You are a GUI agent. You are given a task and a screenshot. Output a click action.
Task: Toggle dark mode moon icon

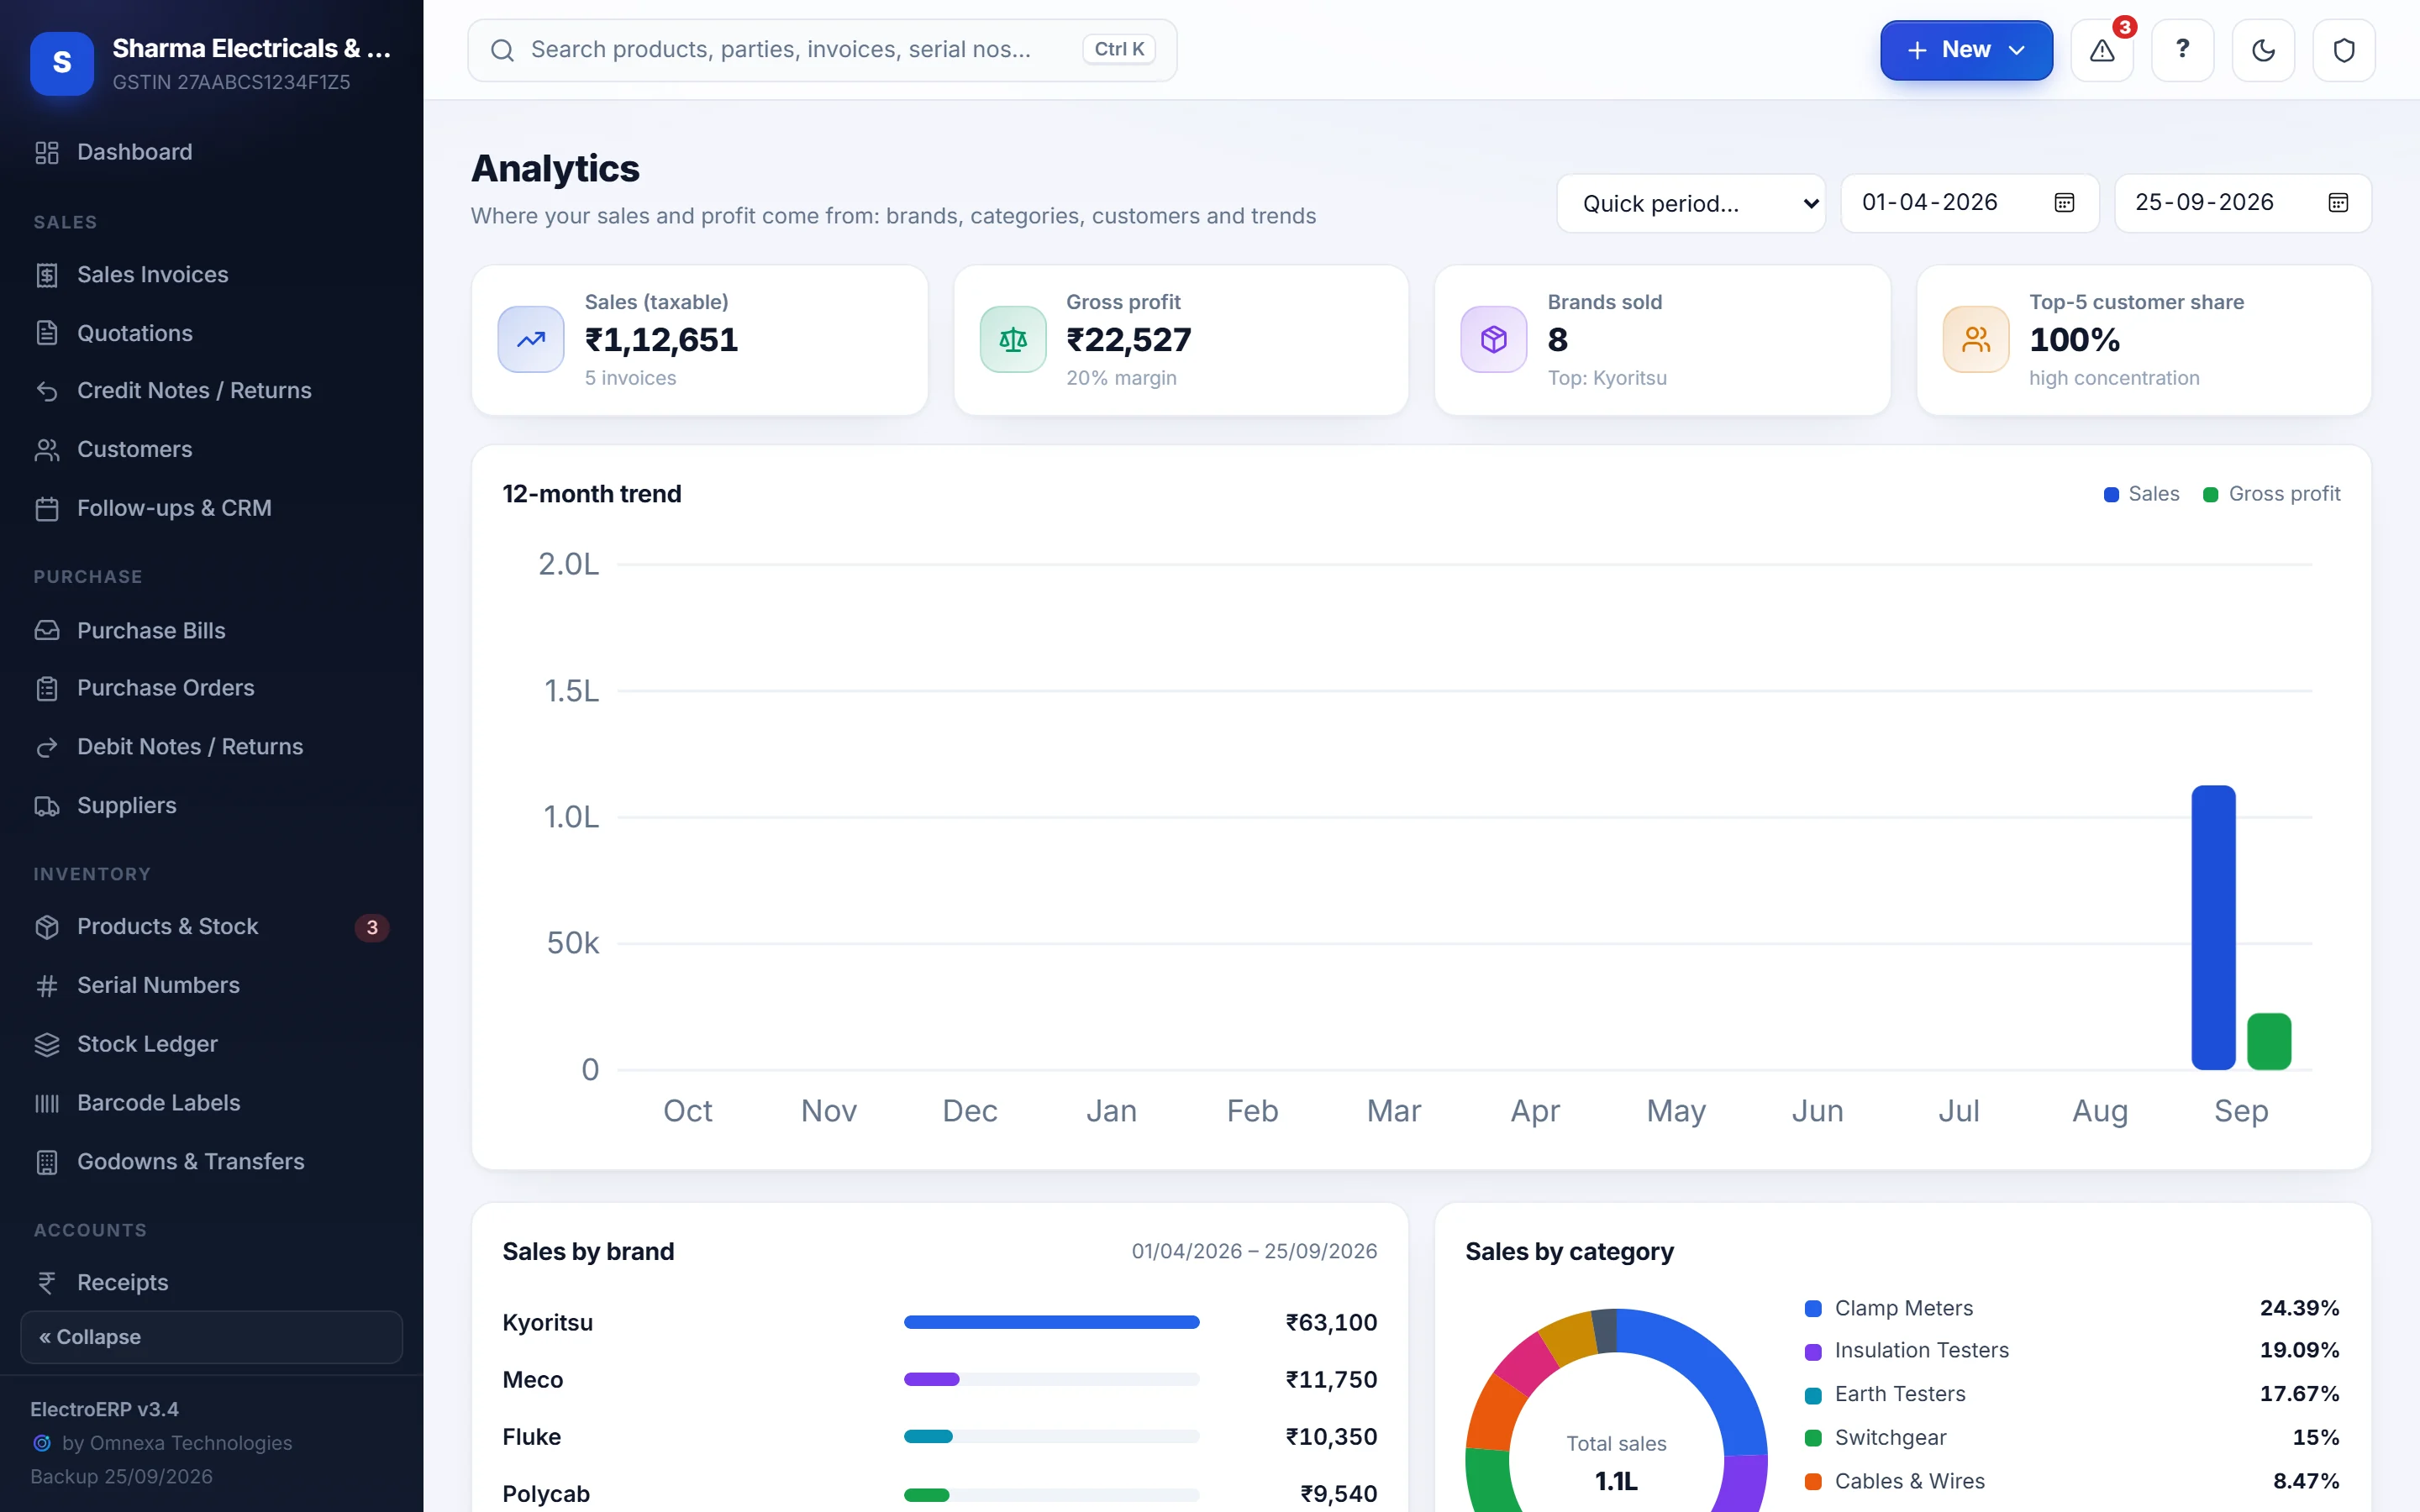(2263, 50)
